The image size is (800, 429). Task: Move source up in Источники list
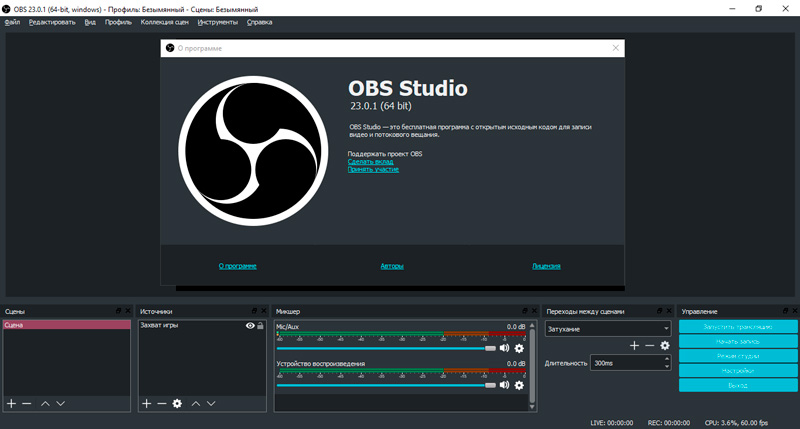pos(196,403)
